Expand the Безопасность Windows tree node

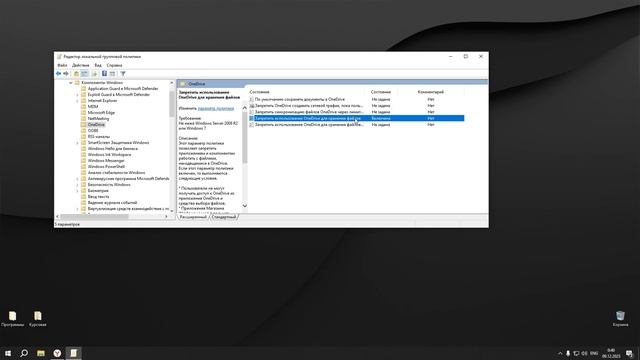78,184
